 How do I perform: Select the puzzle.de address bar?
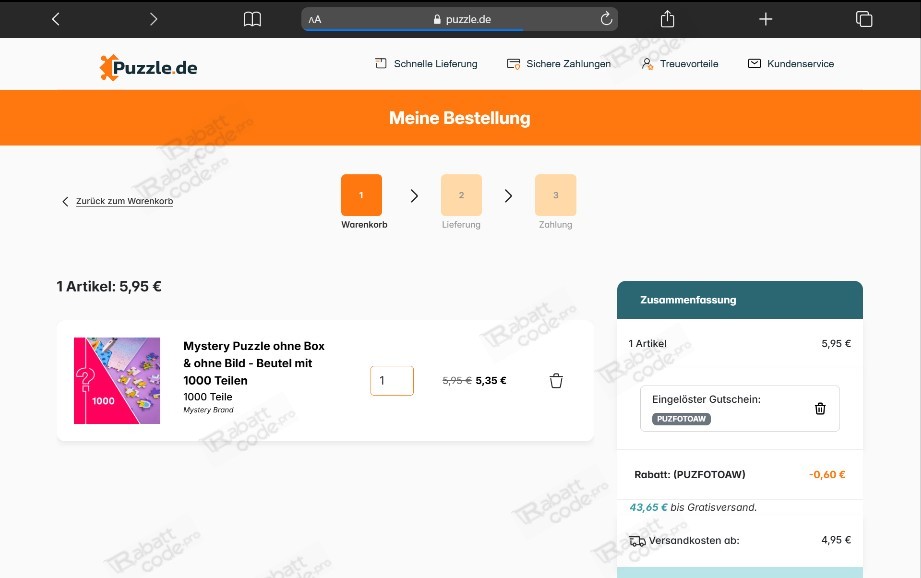coord(459,19)
